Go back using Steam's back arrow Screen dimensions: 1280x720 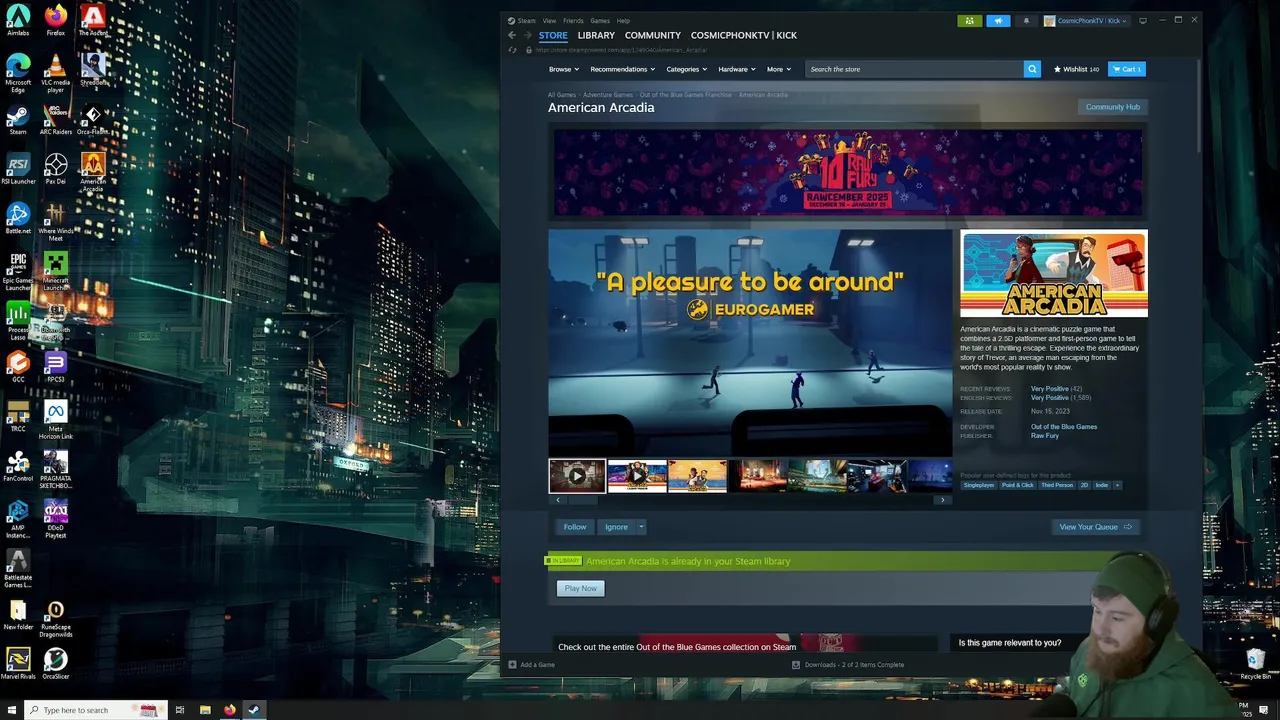(x=512, y=35)
